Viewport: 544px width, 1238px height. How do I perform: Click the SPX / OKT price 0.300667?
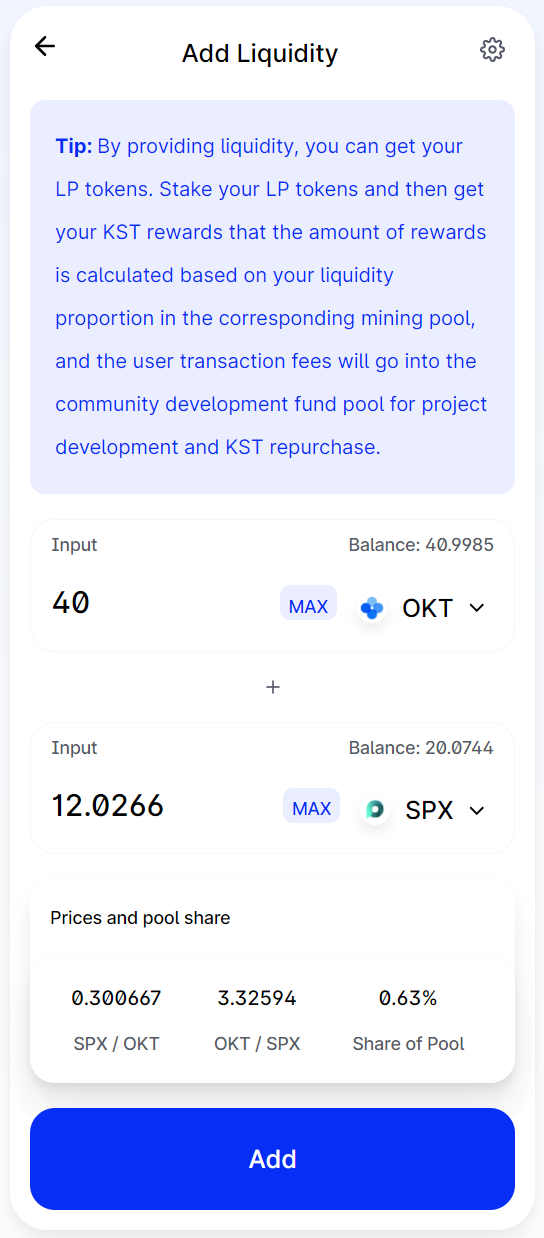(116, 998)
